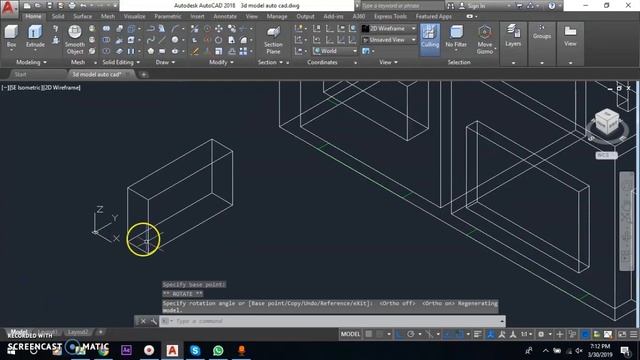Toggle grid display in status bar
Screen dimensions: 640x360
[369, 334]
